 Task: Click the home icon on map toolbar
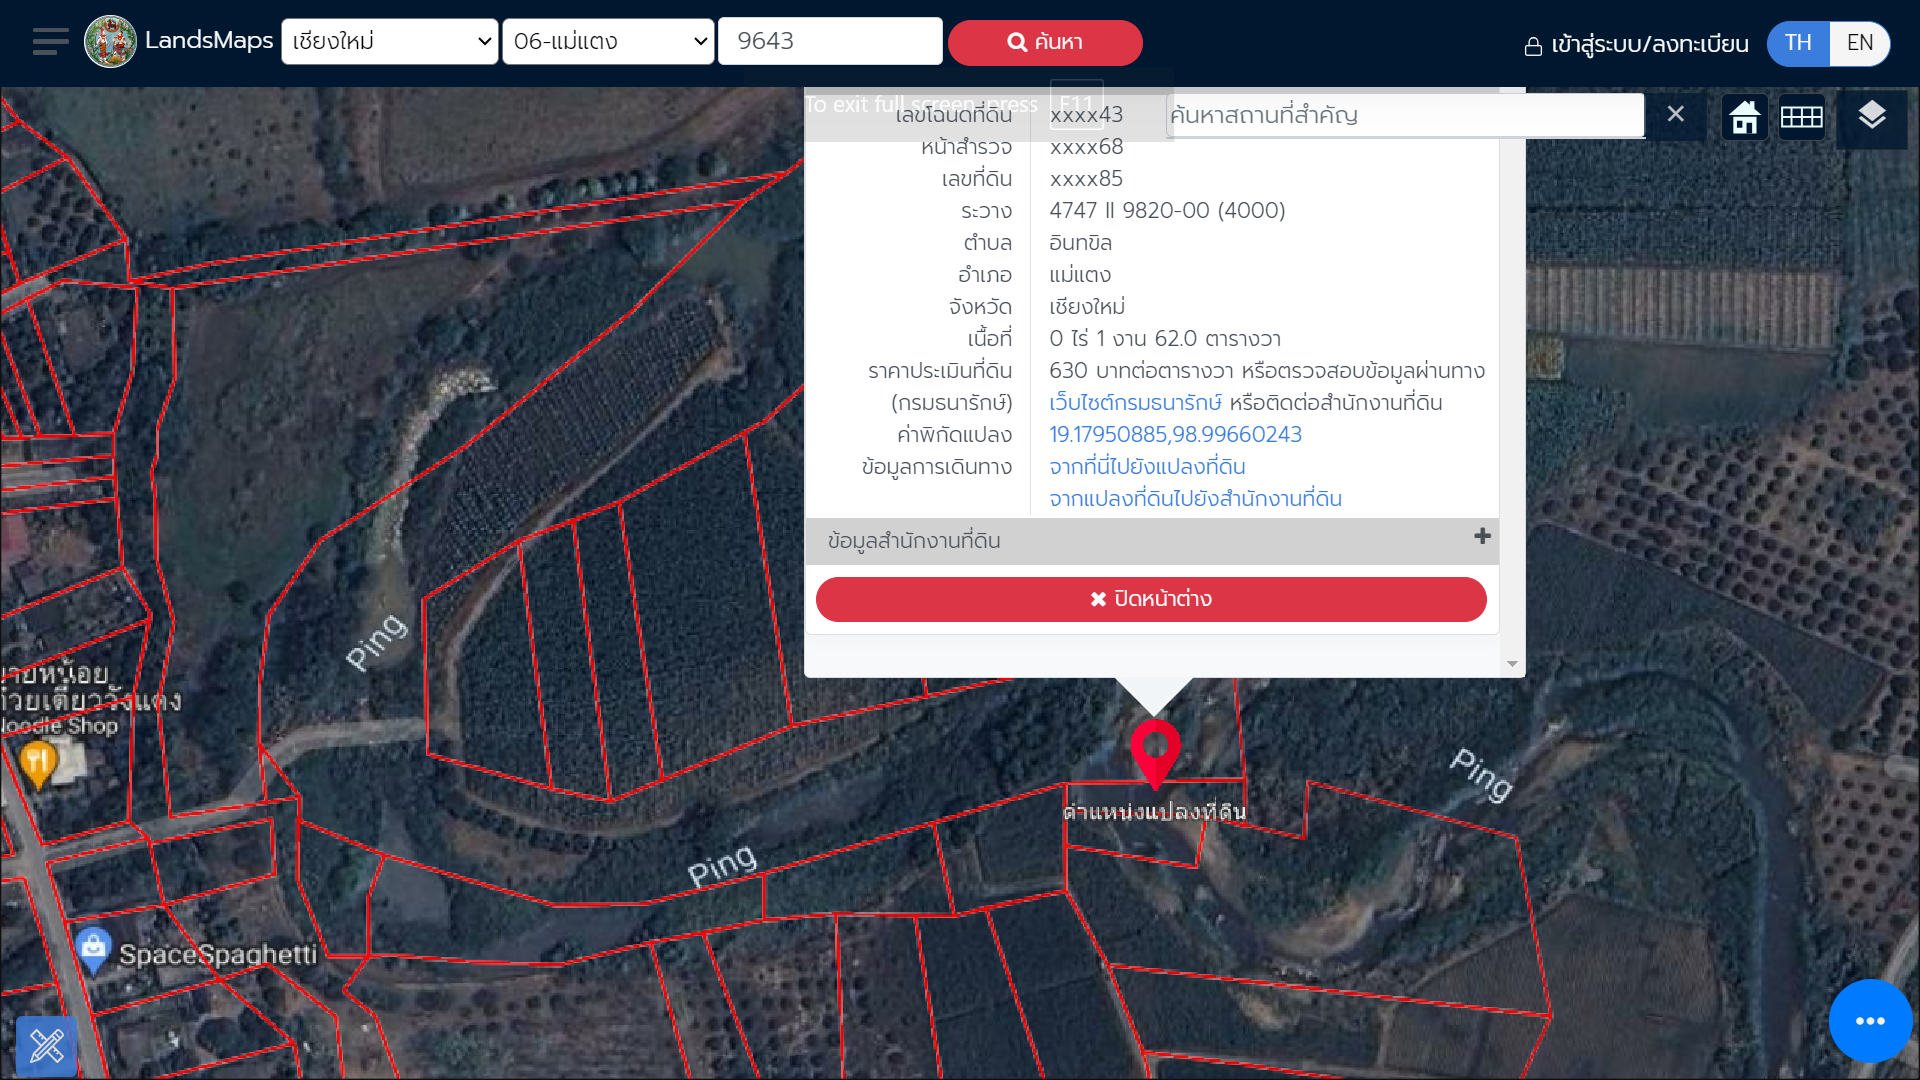click(1745, 117)
